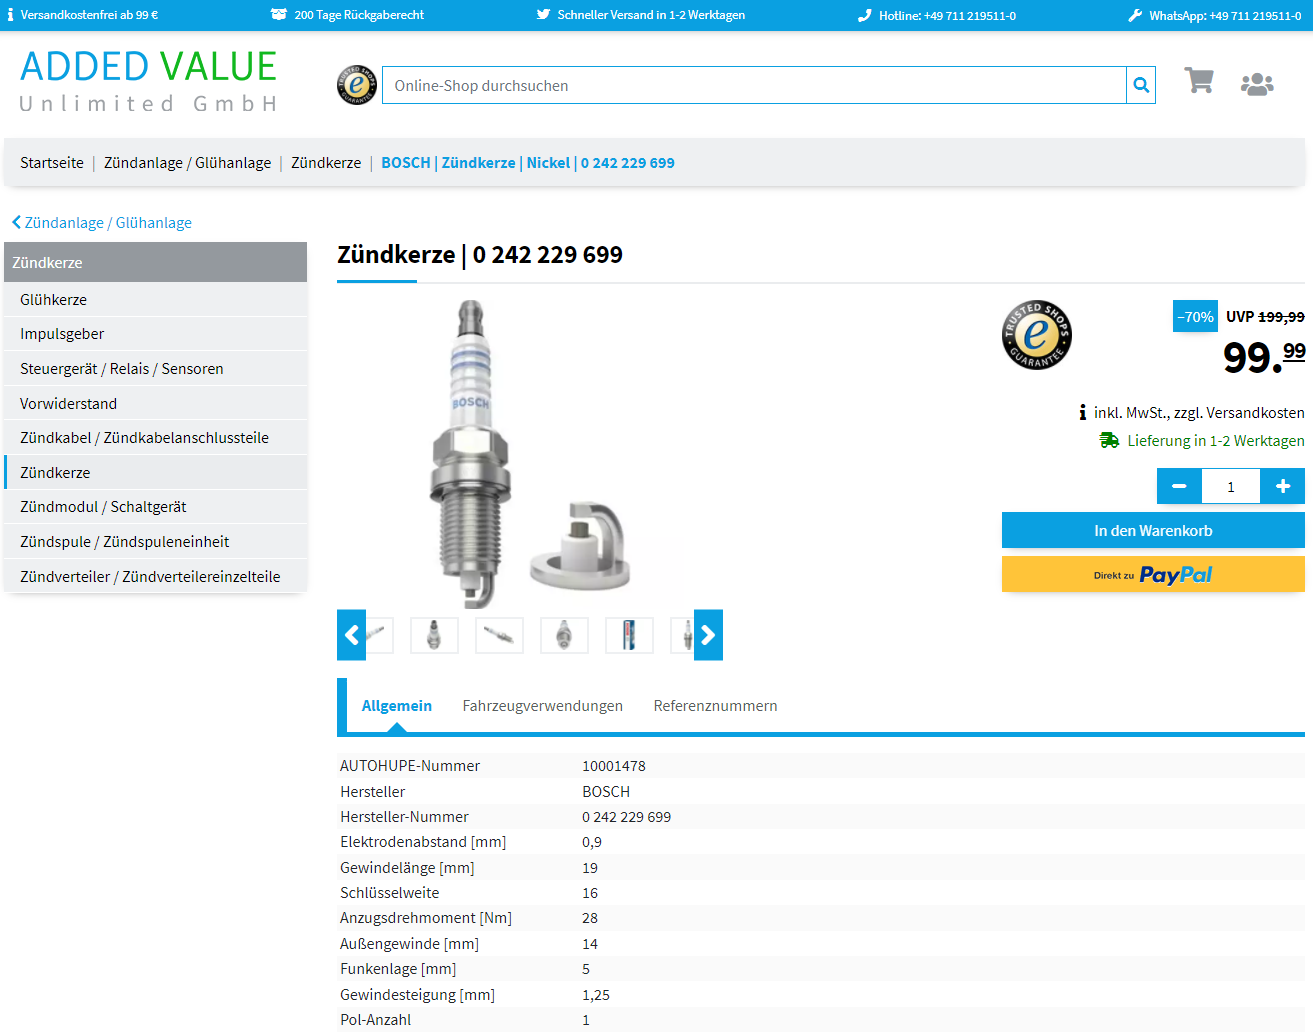
Task: Open Zündkerze breadcrumb link
Action: click(326, 162)
